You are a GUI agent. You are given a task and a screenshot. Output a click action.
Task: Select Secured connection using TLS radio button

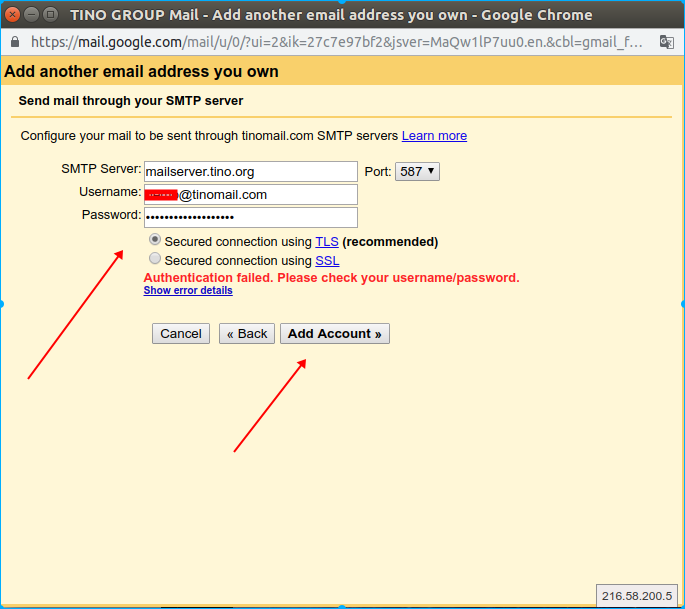point(155,239)
